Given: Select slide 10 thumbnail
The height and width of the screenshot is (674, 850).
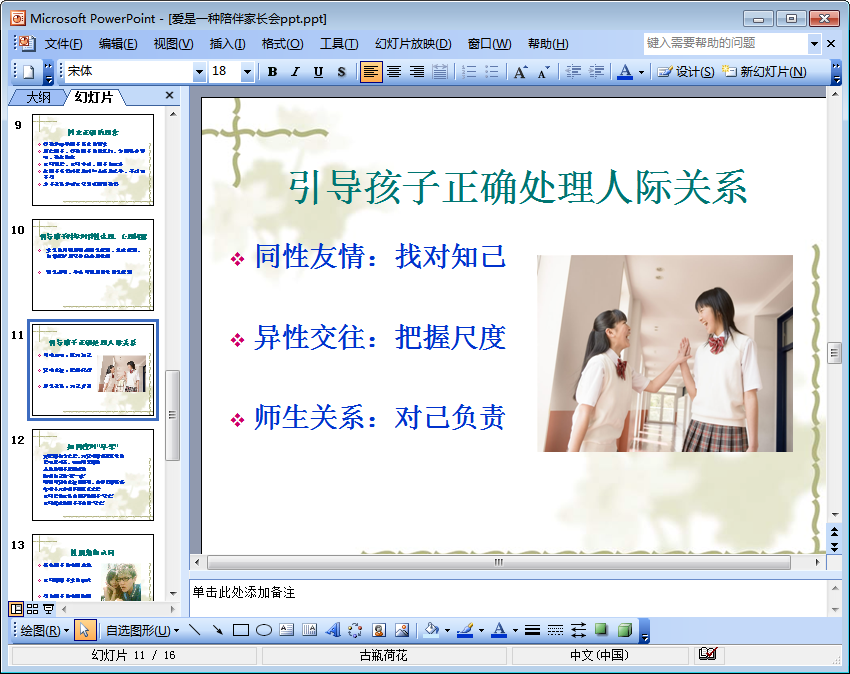Looking at the screenshot, I should 93,265.
